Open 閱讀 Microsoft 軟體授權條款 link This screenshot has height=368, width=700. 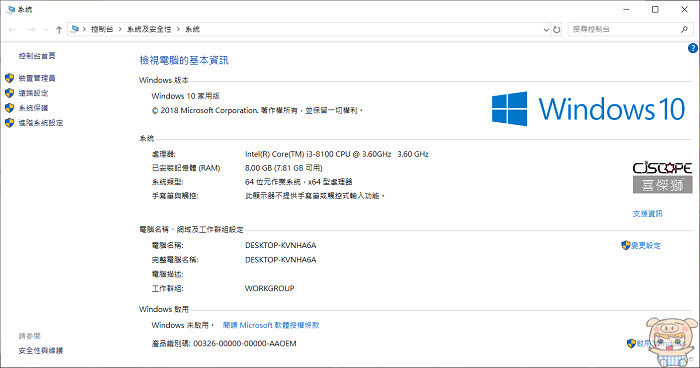271,325
